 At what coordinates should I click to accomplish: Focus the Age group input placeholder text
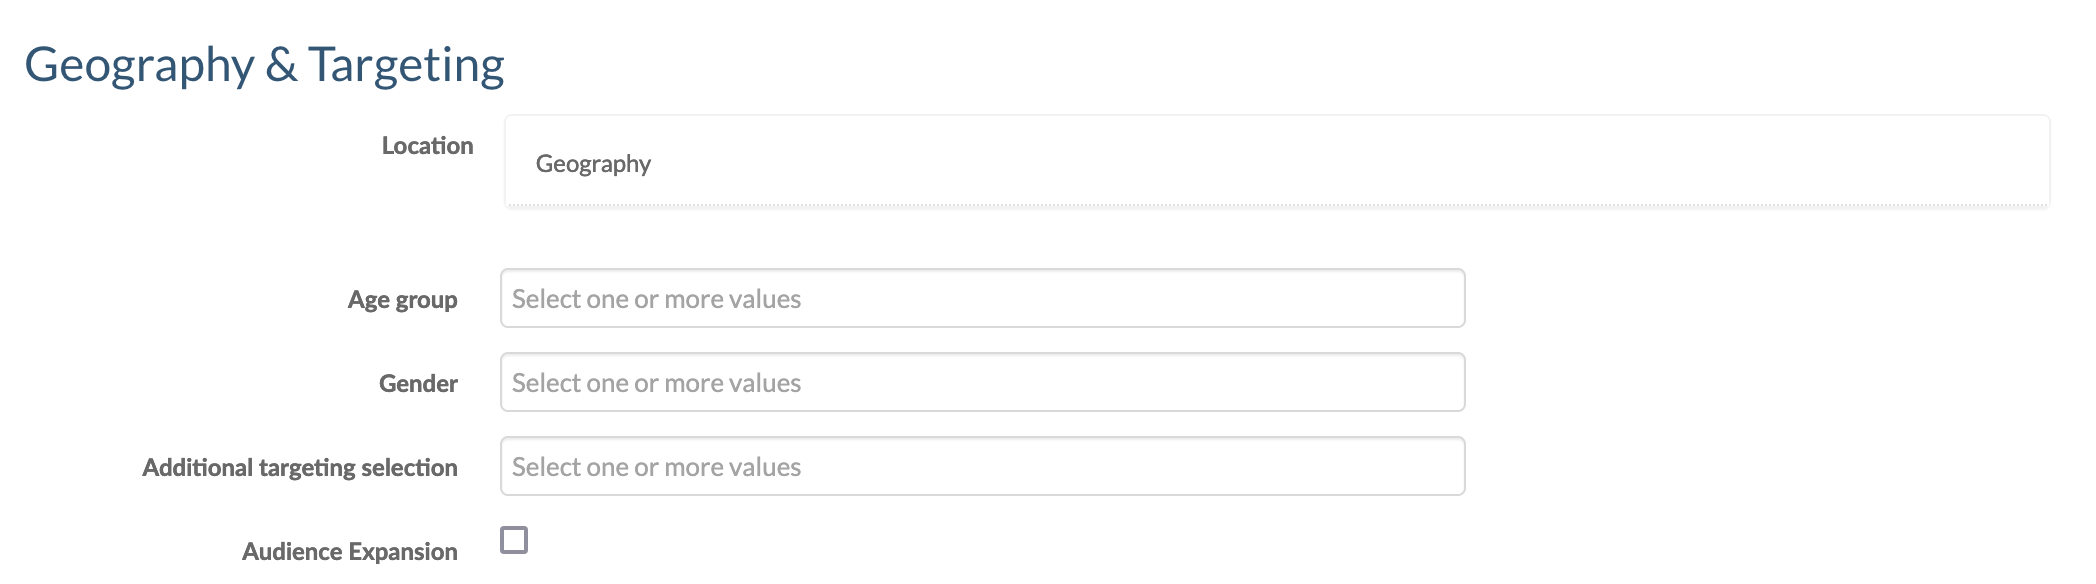(656, 299)
